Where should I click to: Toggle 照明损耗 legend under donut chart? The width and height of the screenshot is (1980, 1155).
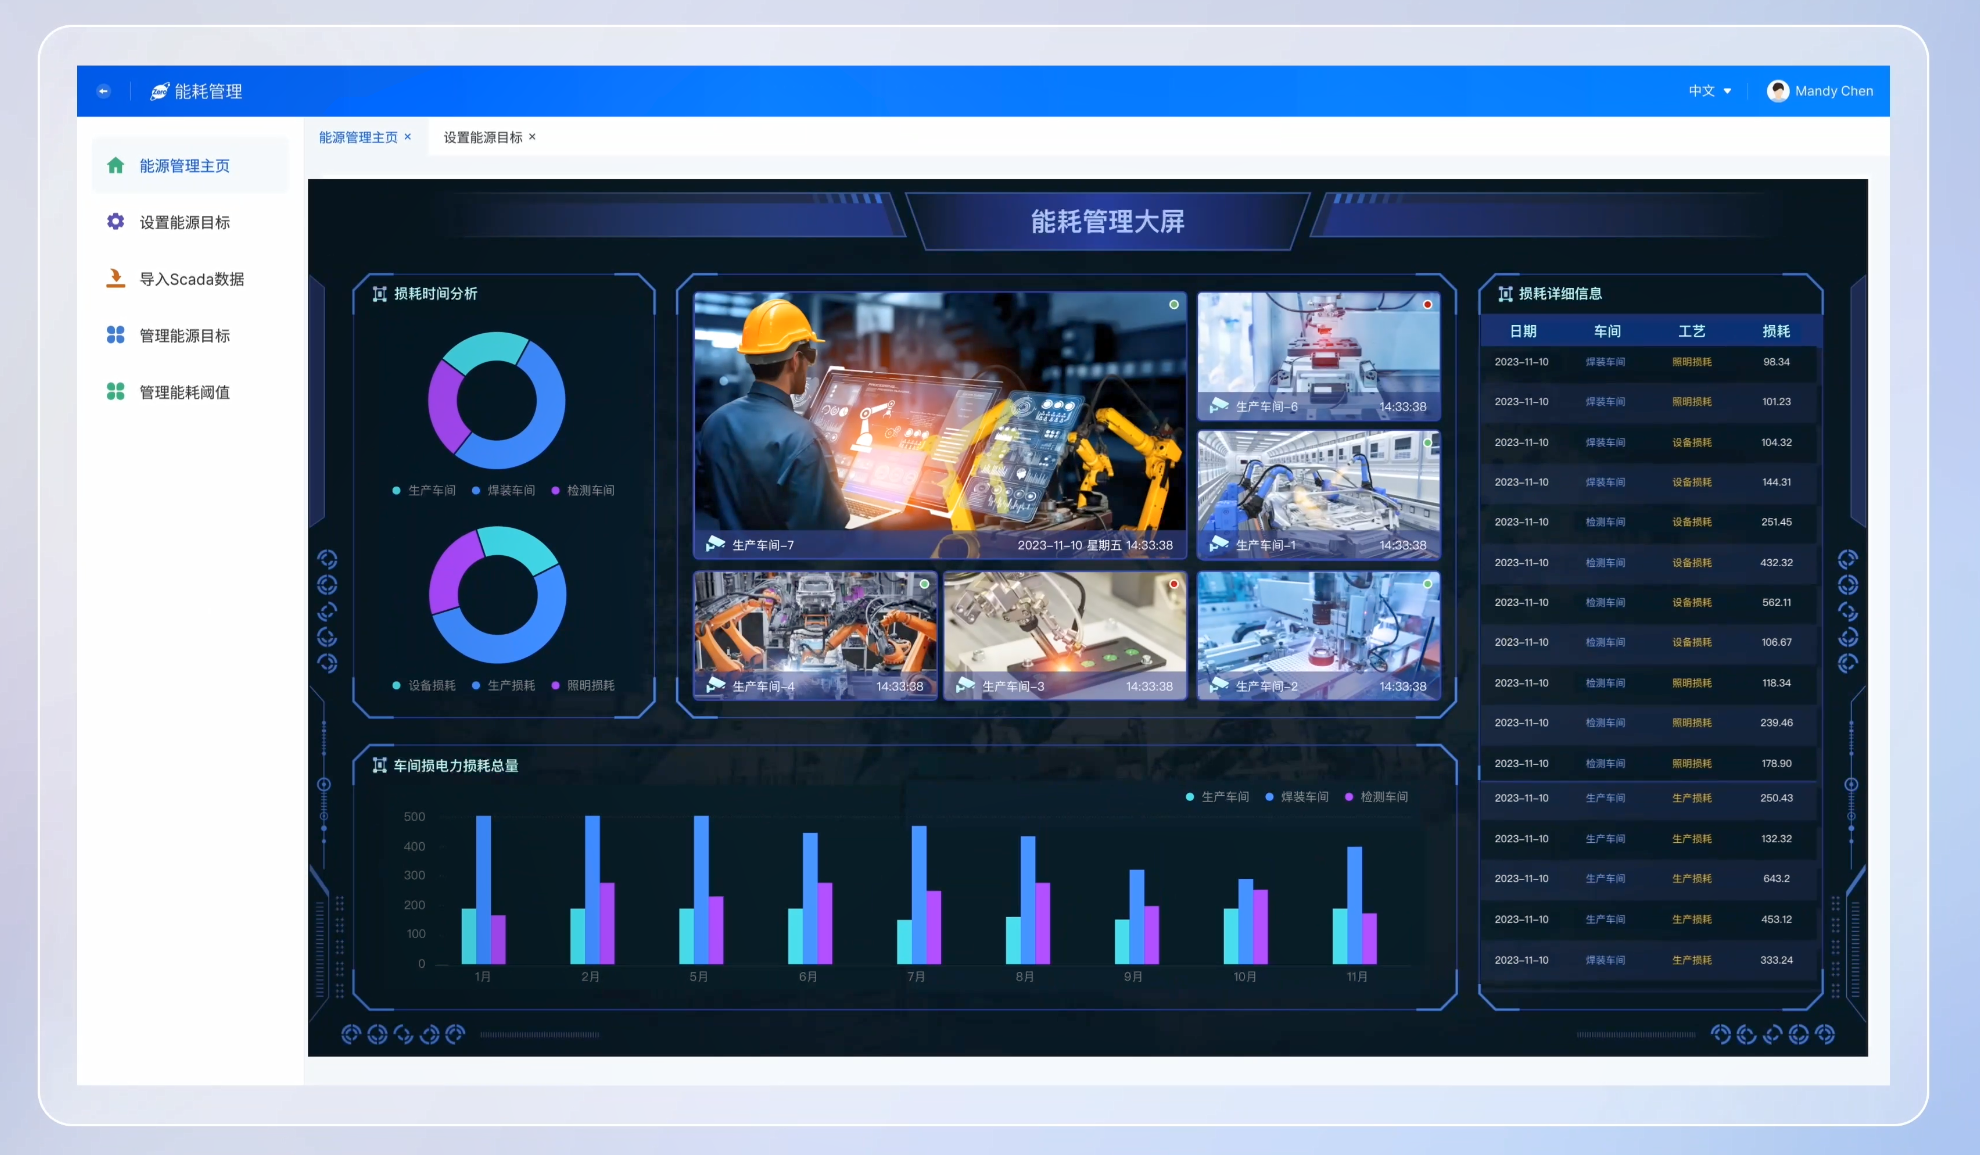[583, 685]
